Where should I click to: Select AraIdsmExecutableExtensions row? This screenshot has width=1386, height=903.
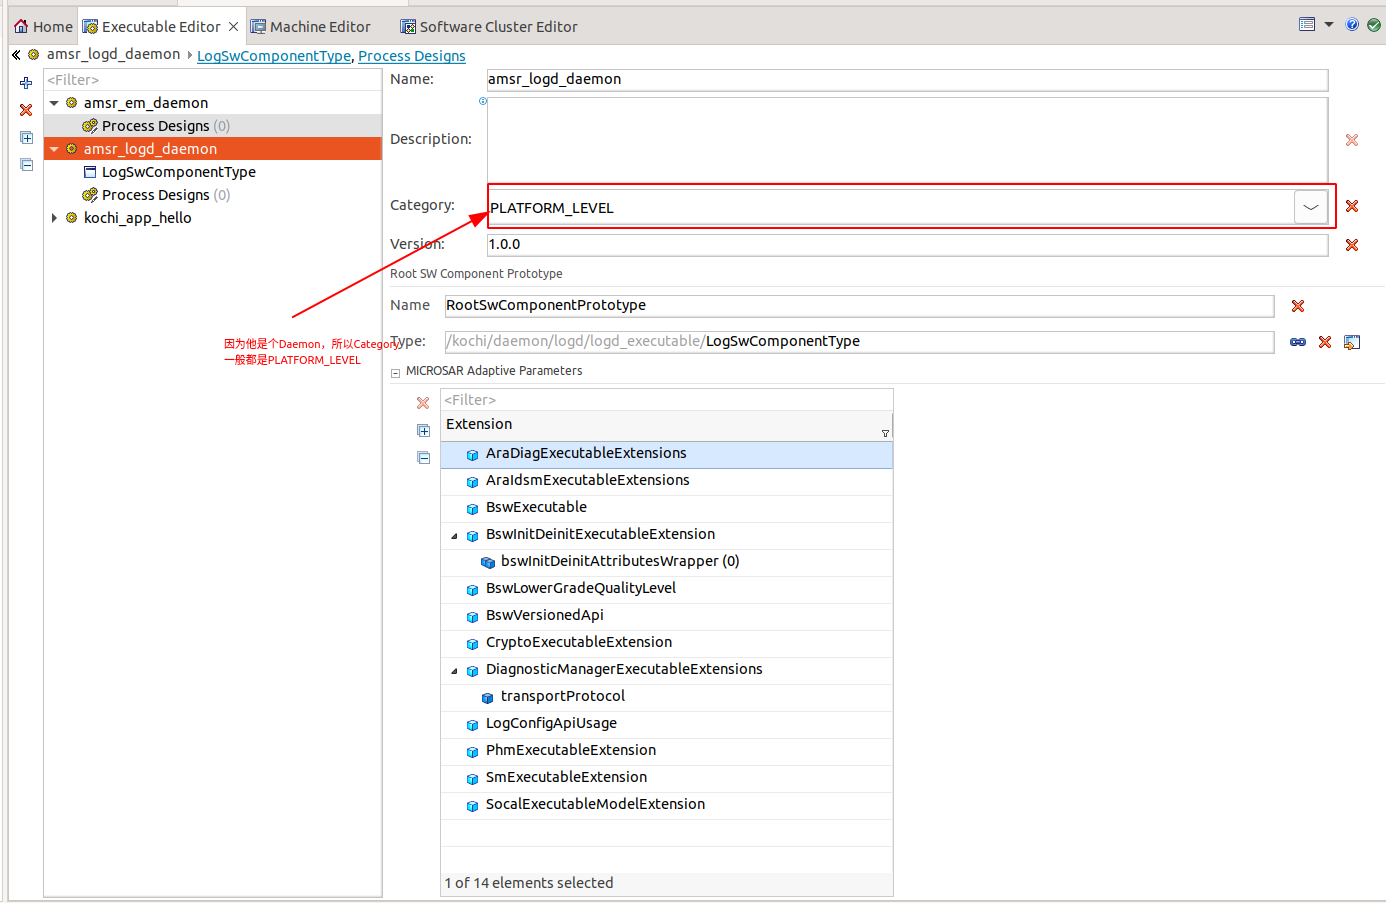(x=666, y=481)
